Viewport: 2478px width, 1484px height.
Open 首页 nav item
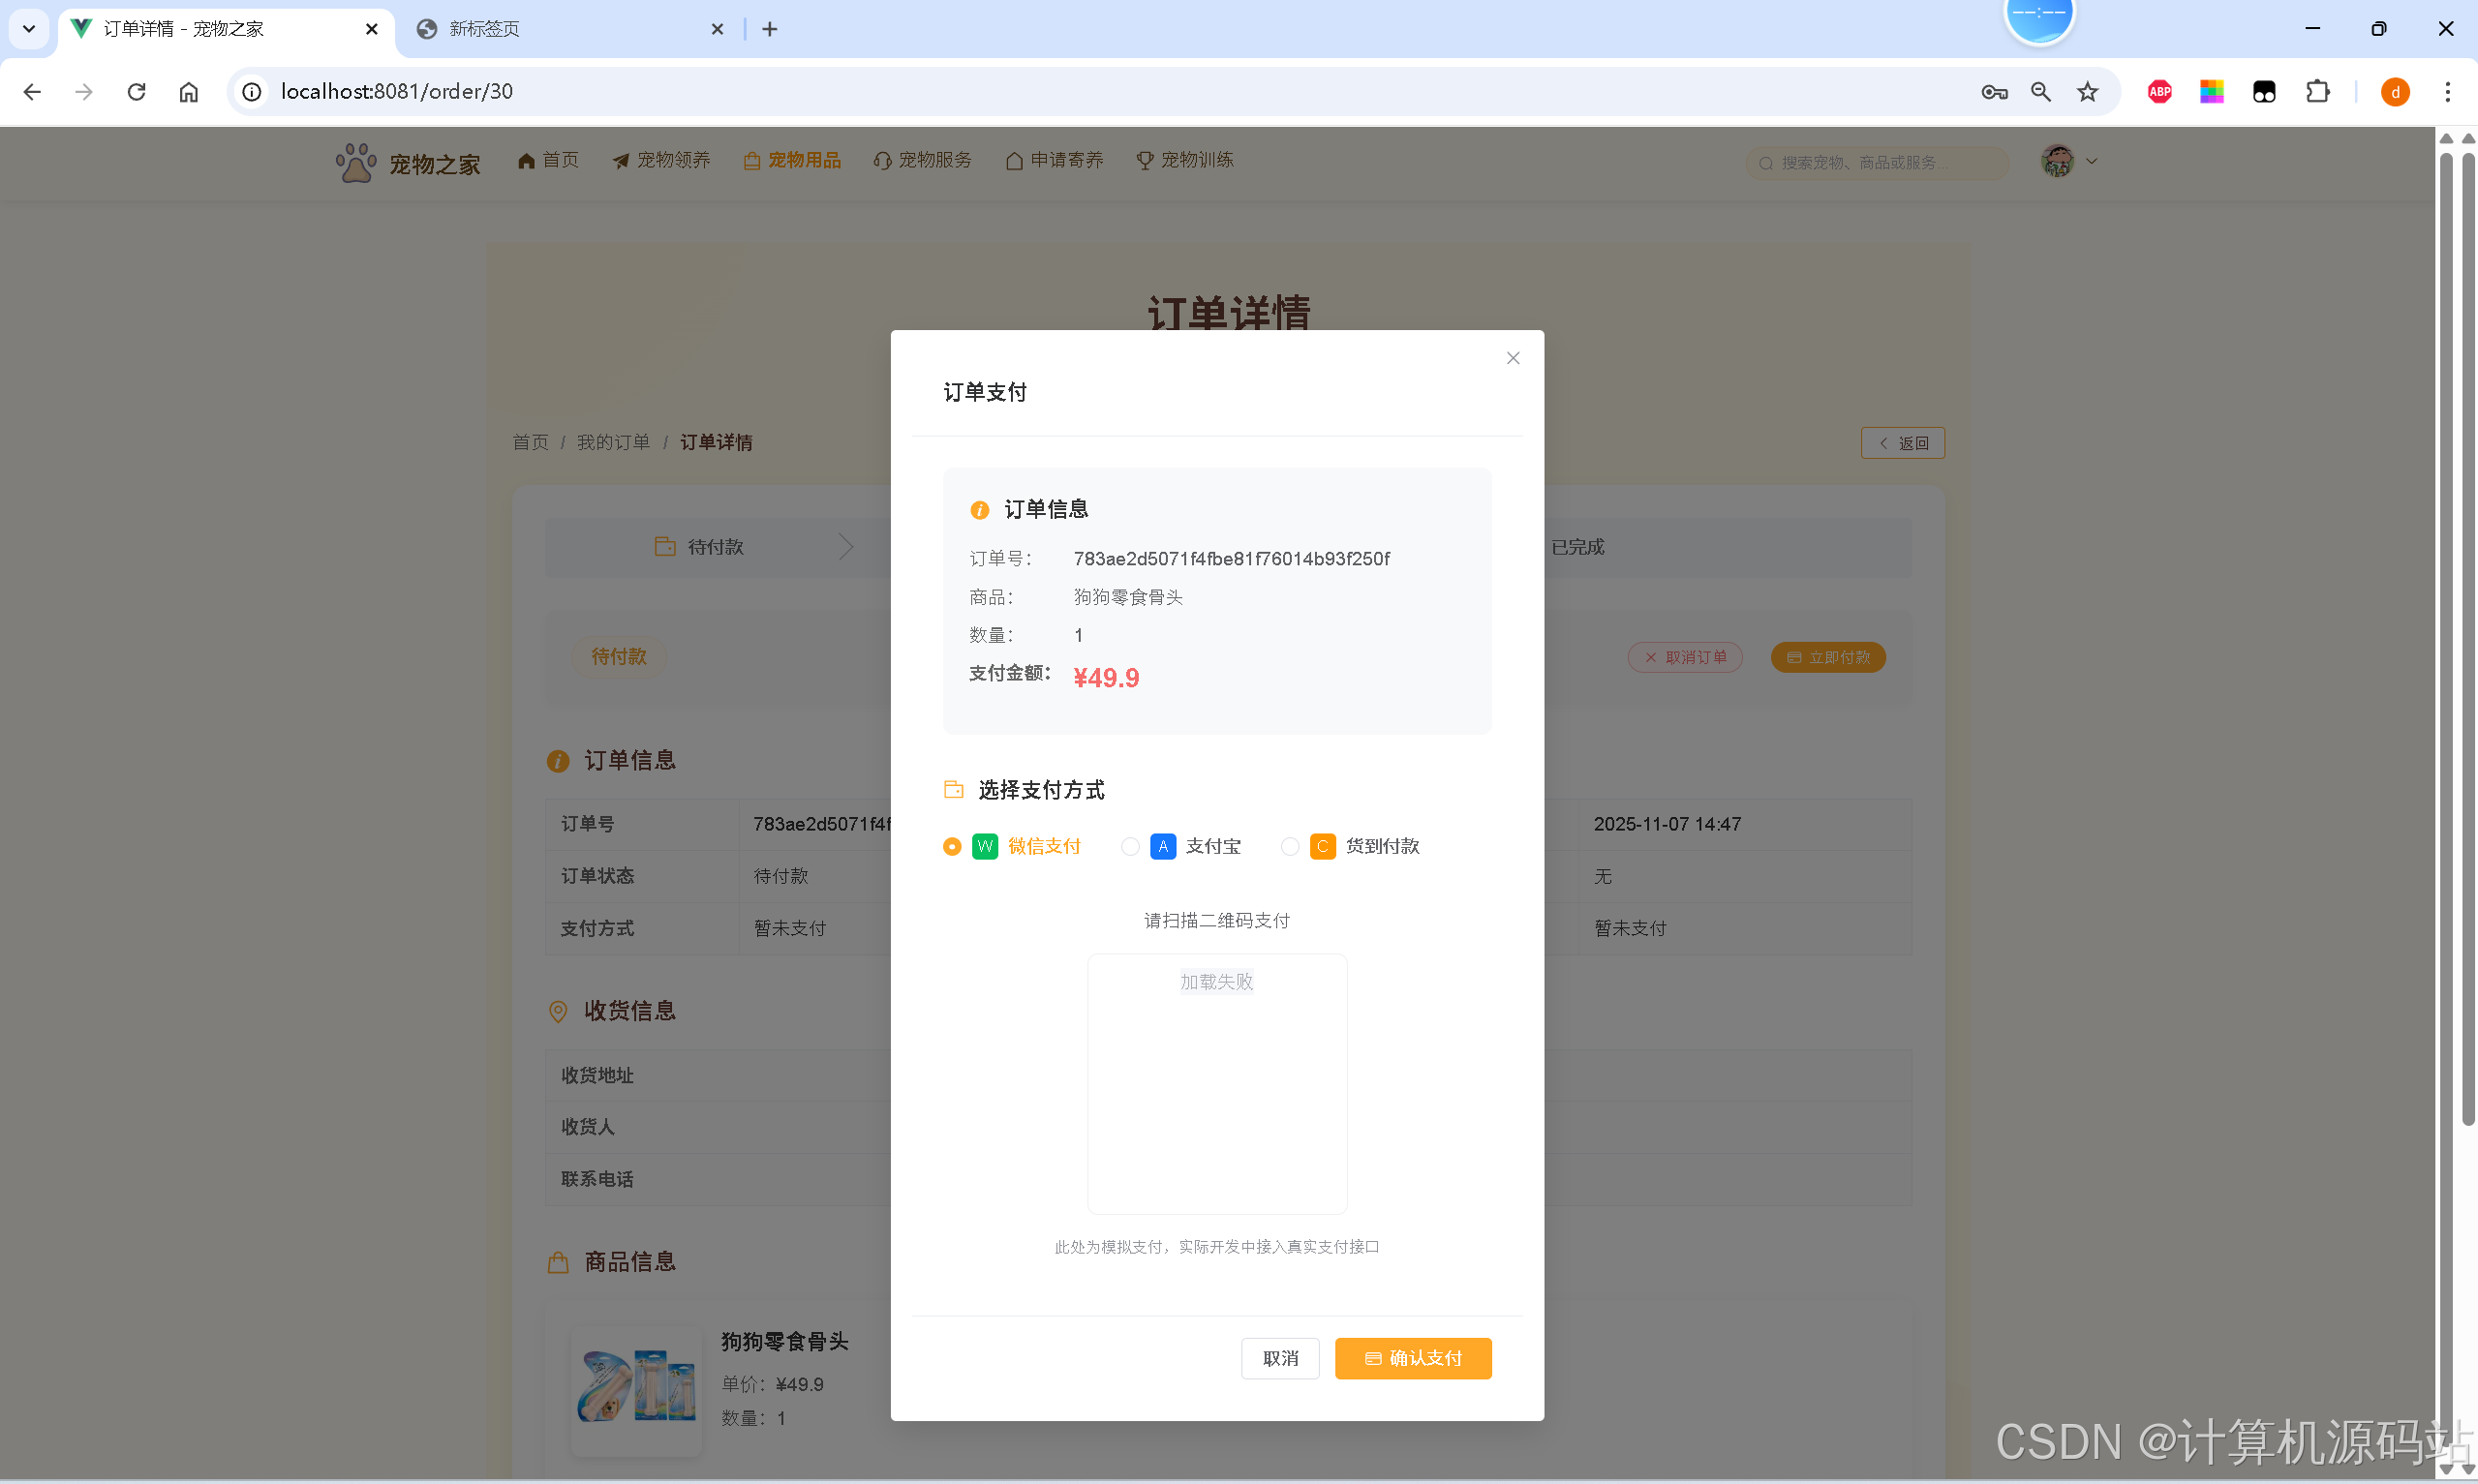pos(549,160)
